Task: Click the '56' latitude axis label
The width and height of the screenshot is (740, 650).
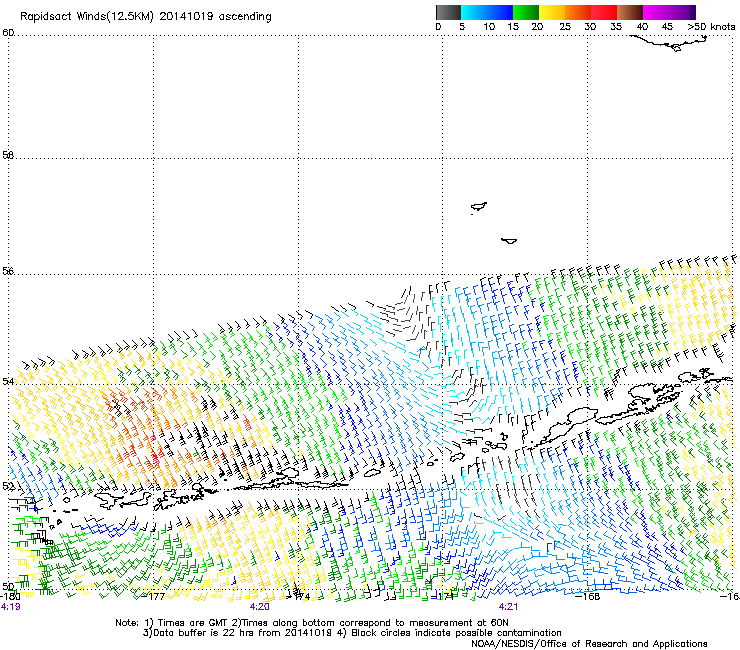Action: point(8,271)
